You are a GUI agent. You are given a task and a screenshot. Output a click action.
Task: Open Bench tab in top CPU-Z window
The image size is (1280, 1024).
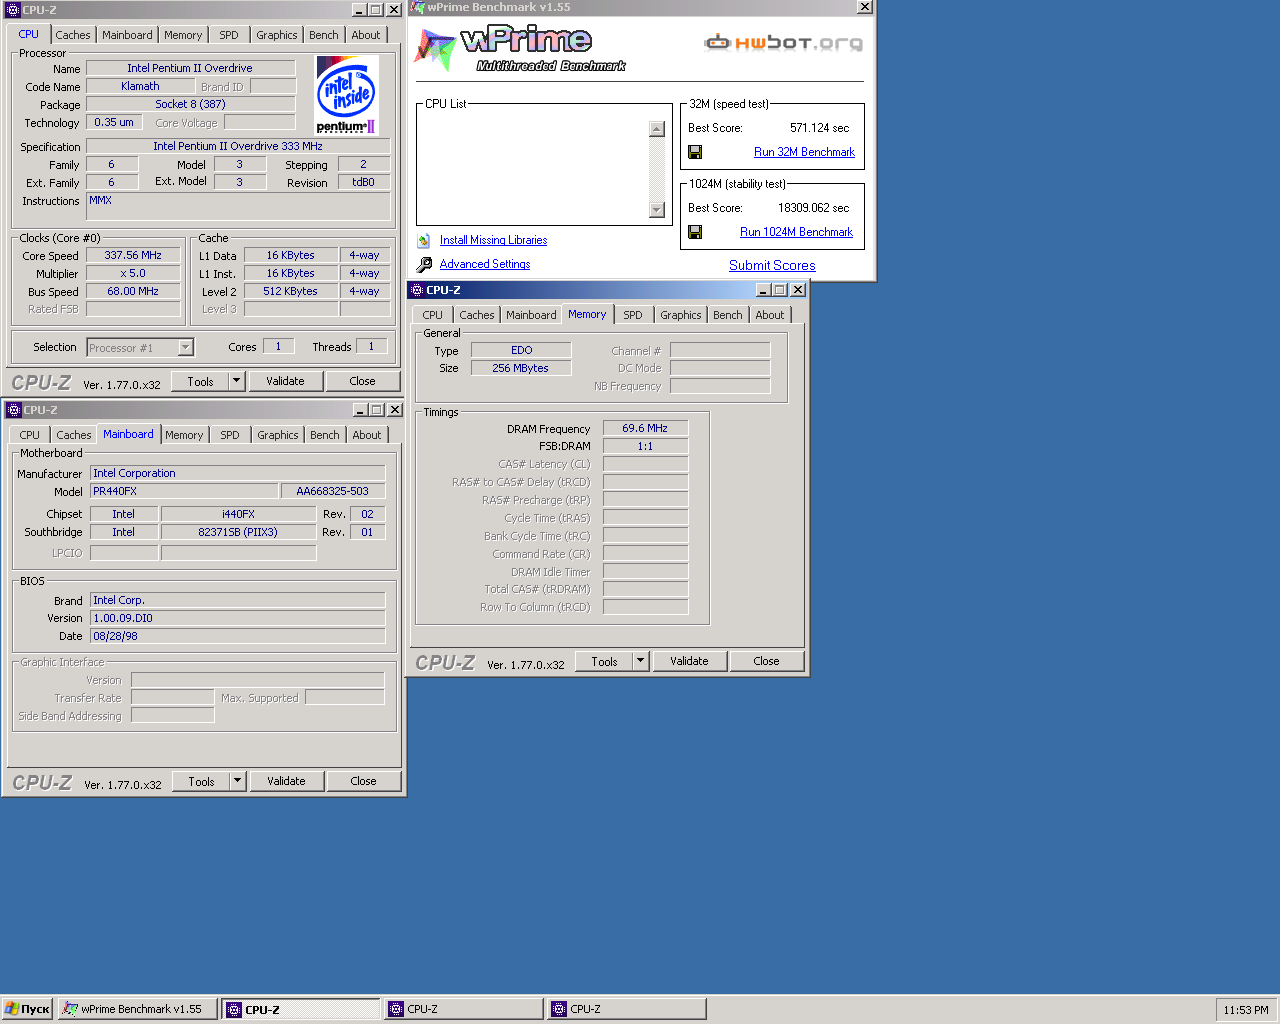point(324,35)
